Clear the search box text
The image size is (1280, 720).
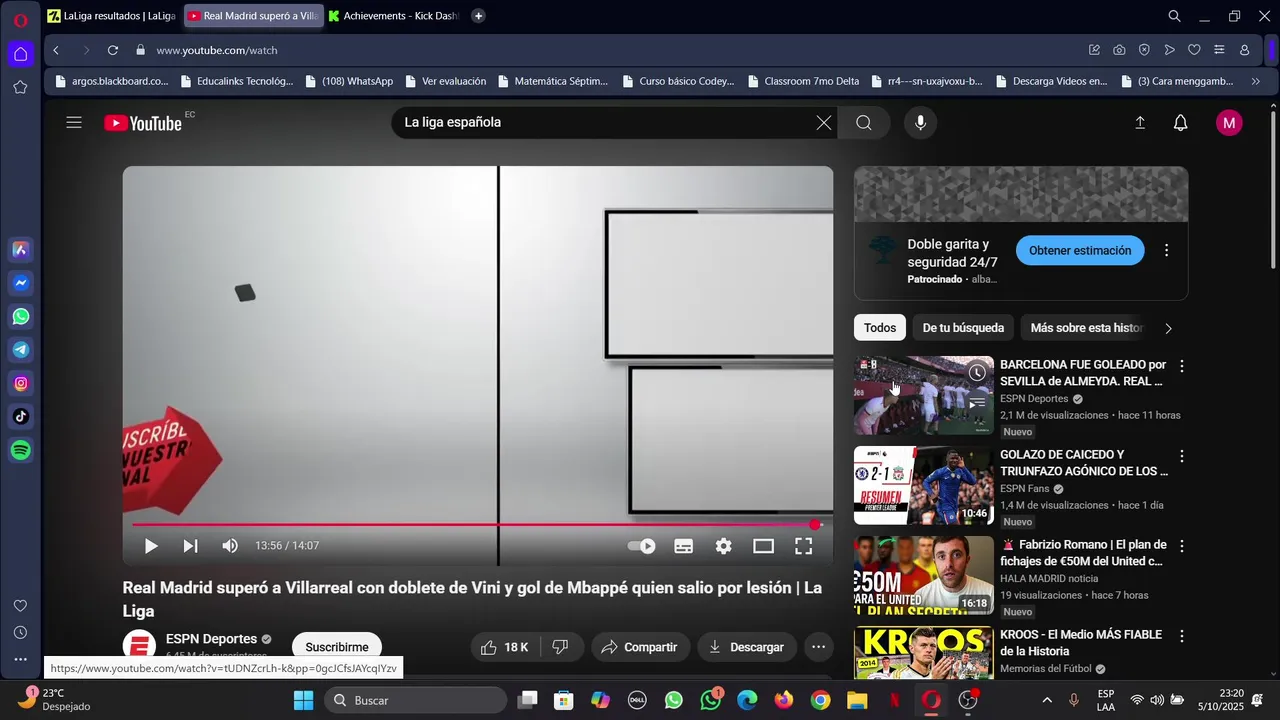[x=823, y=123]
